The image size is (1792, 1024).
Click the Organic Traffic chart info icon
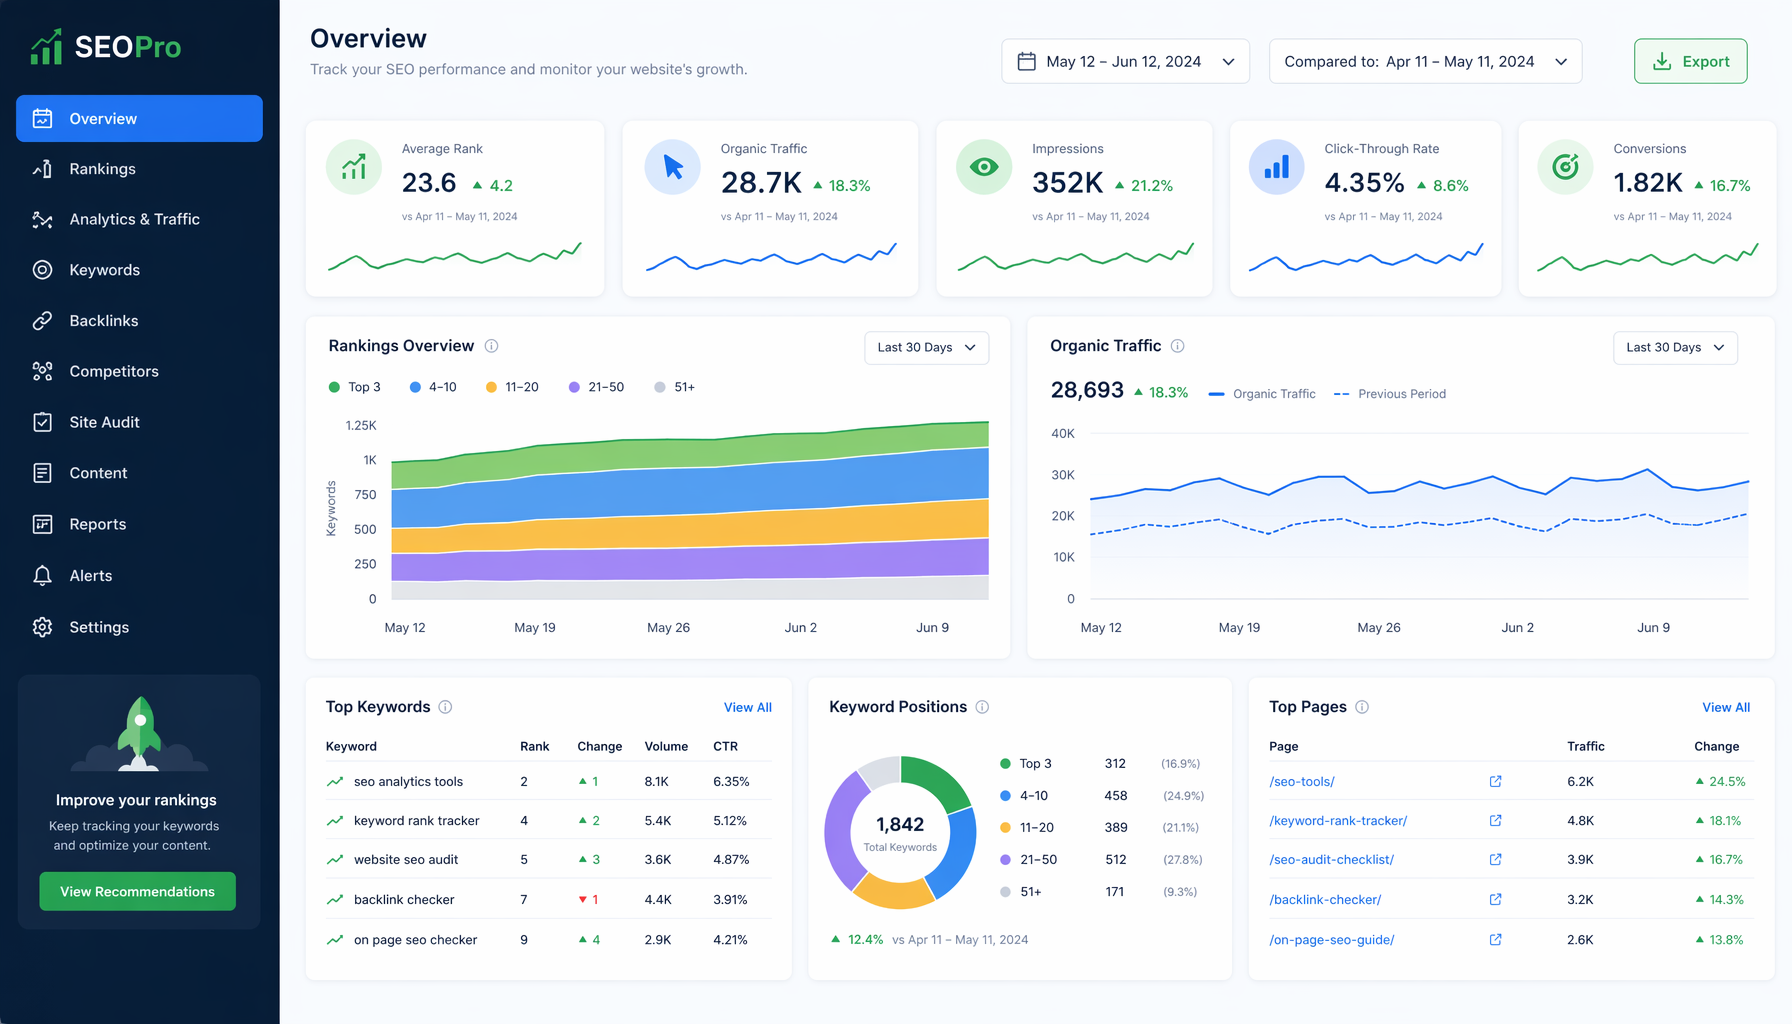point(1178,346)
